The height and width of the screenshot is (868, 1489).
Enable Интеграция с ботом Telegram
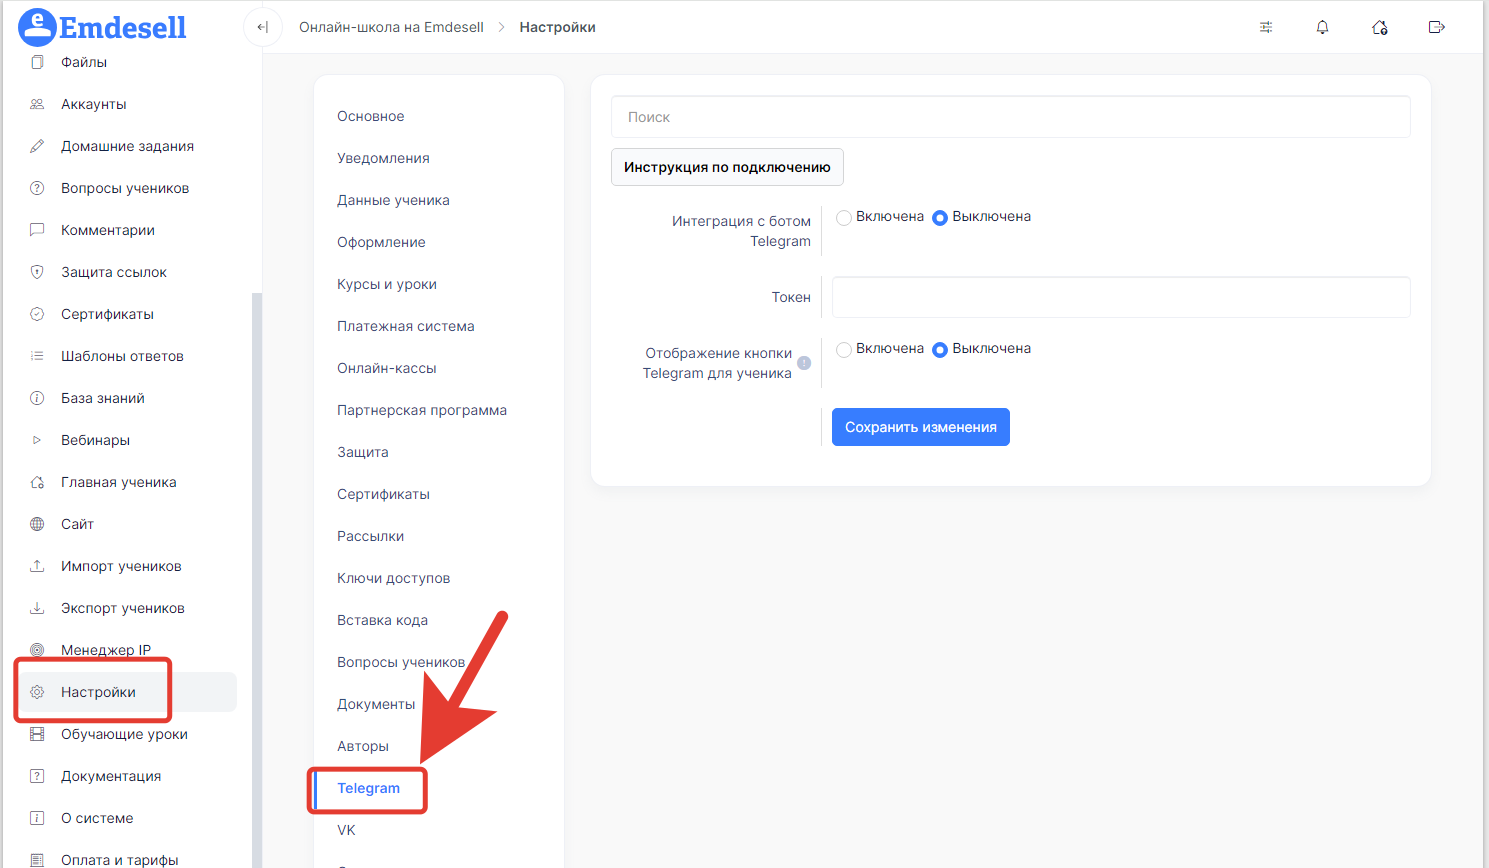(844, 217)
